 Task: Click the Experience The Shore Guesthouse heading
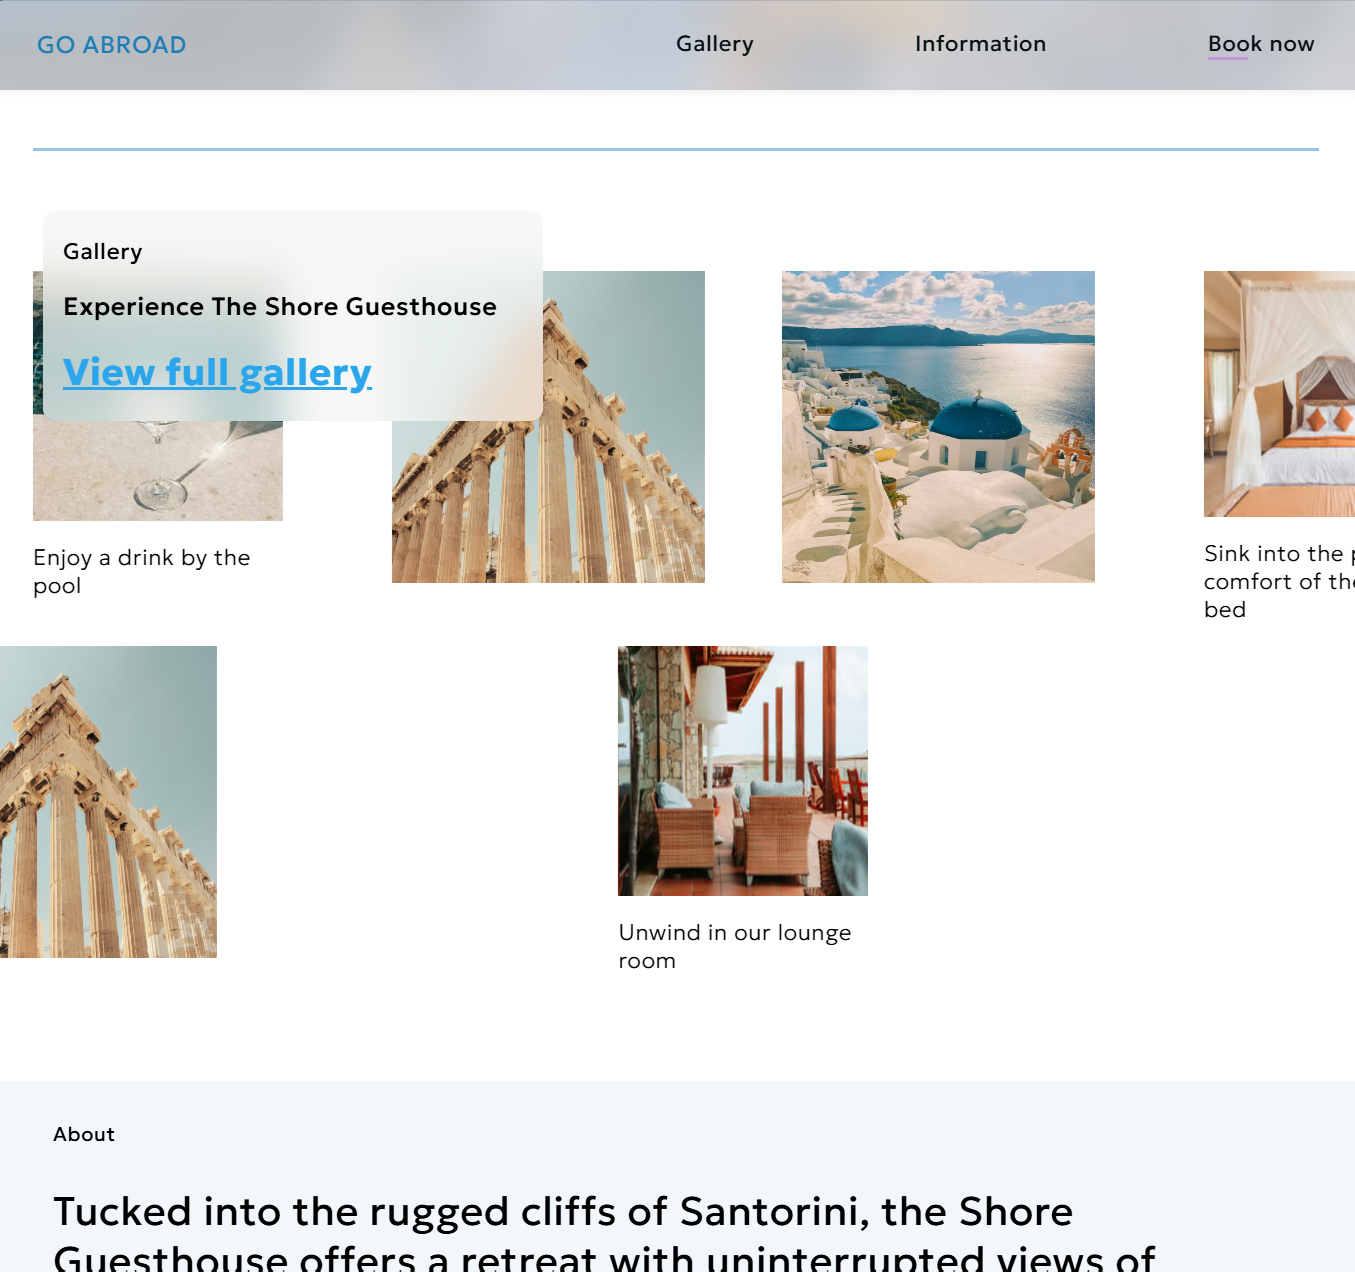click(x=280, y=306)
